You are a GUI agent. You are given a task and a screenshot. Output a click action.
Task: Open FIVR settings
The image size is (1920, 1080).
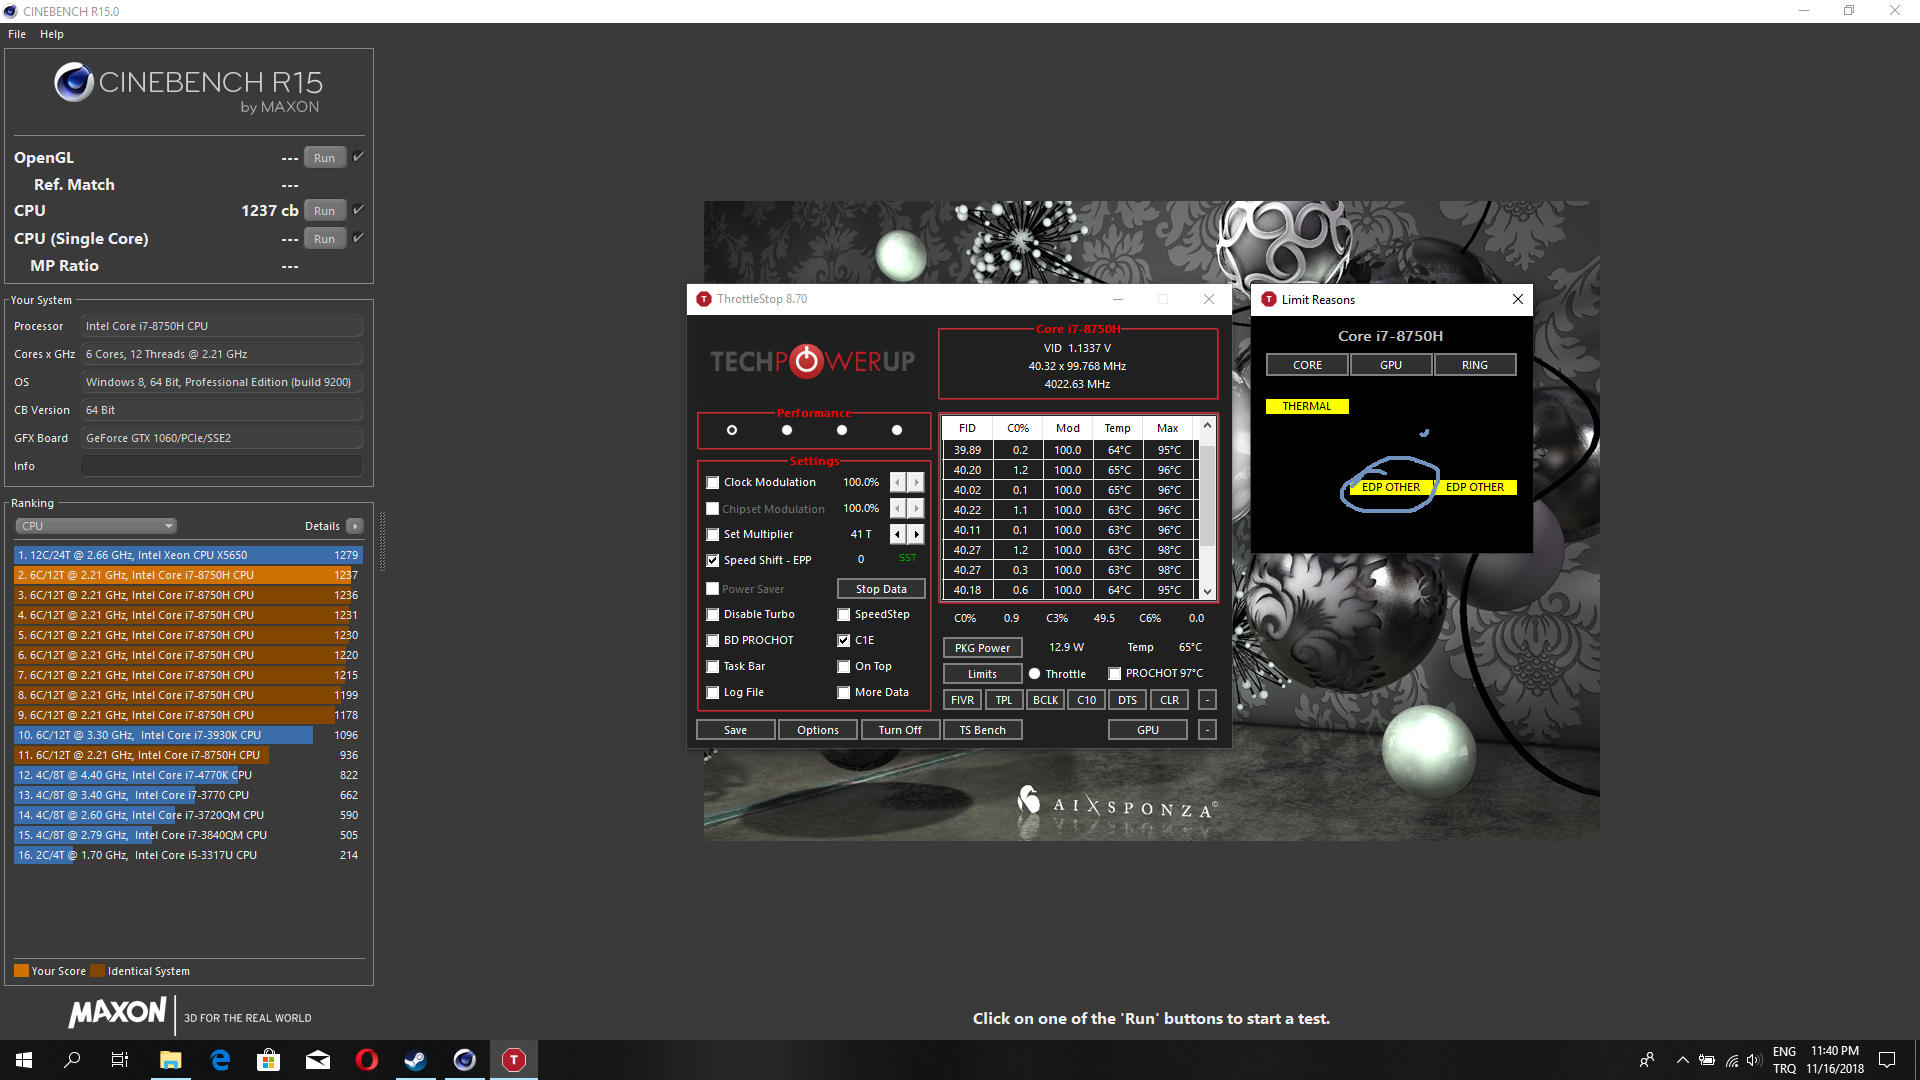(x=962, y=700)
